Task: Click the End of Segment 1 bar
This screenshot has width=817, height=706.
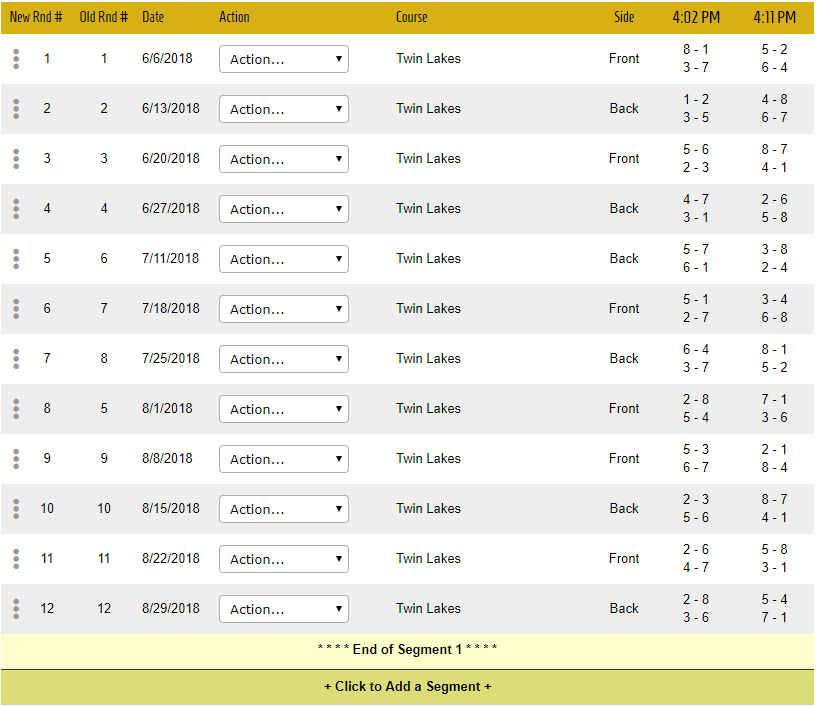Action: pyautogui.click(x=407, y=650)
